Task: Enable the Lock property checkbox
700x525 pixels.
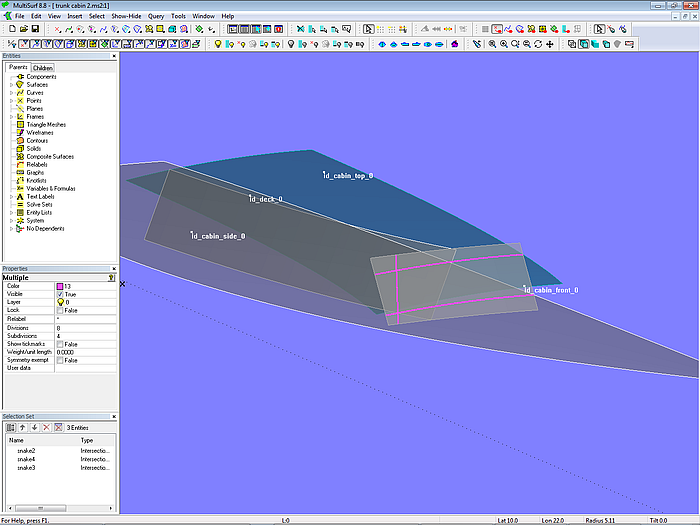Action: point(60,310)
